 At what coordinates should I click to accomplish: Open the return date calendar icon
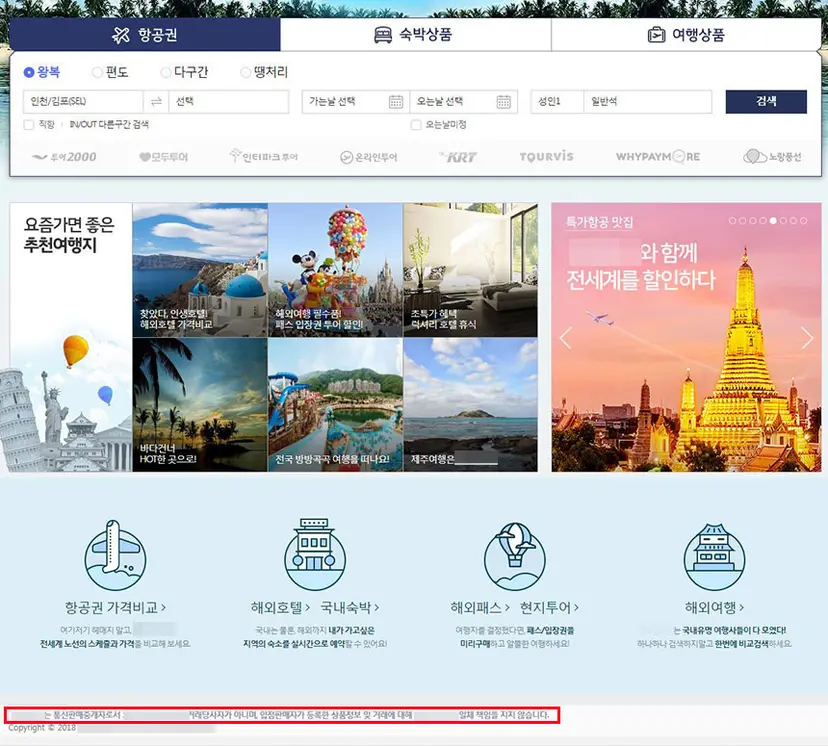point(503,101)
